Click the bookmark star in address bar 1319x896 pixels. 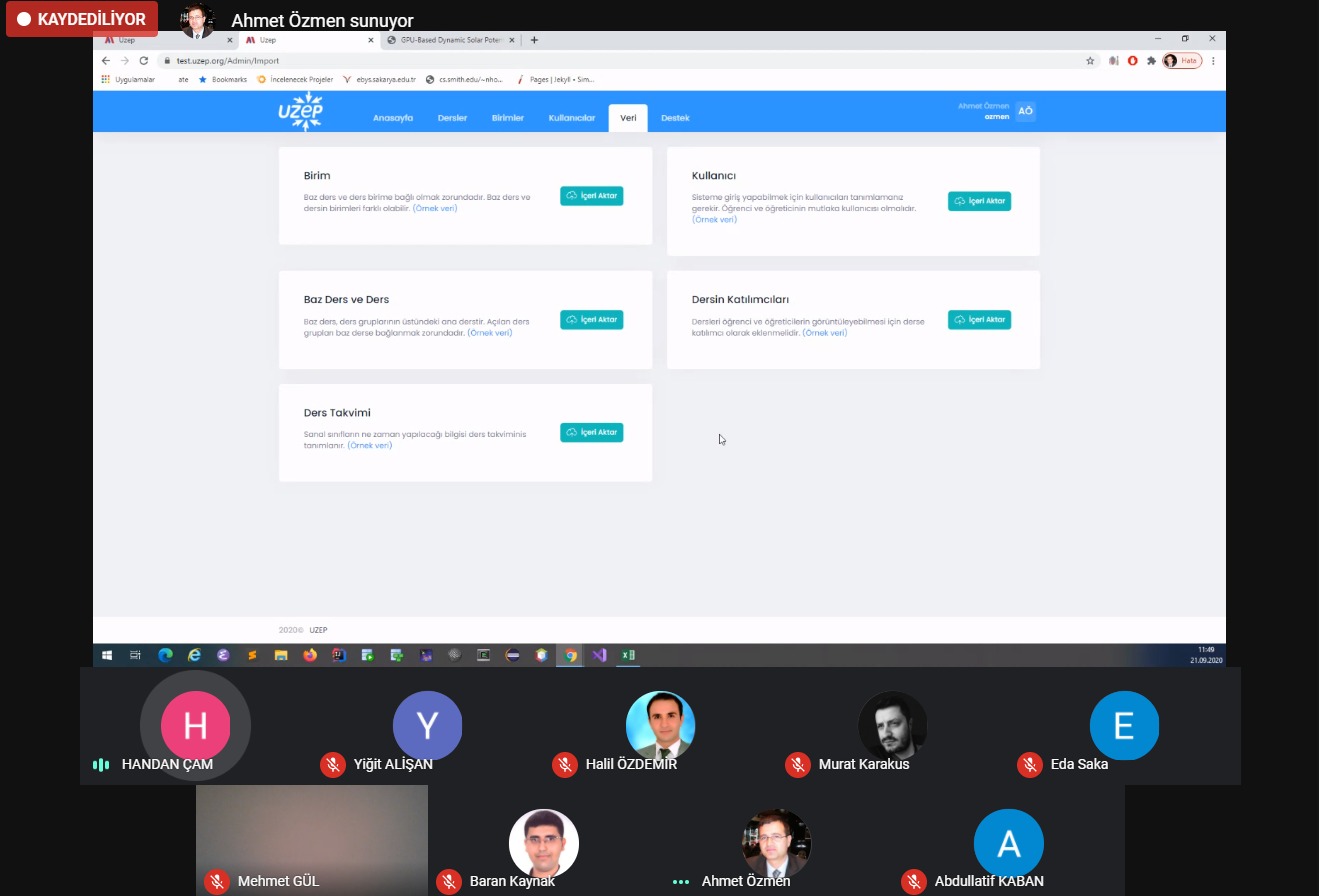(x=1090, y=60)
